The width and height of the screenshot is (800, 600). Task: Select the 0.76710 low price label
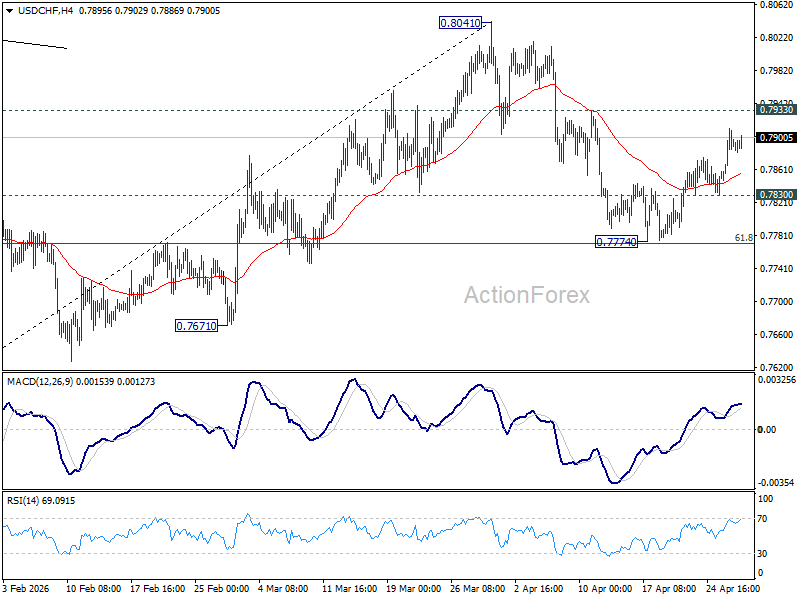[196, 326]
